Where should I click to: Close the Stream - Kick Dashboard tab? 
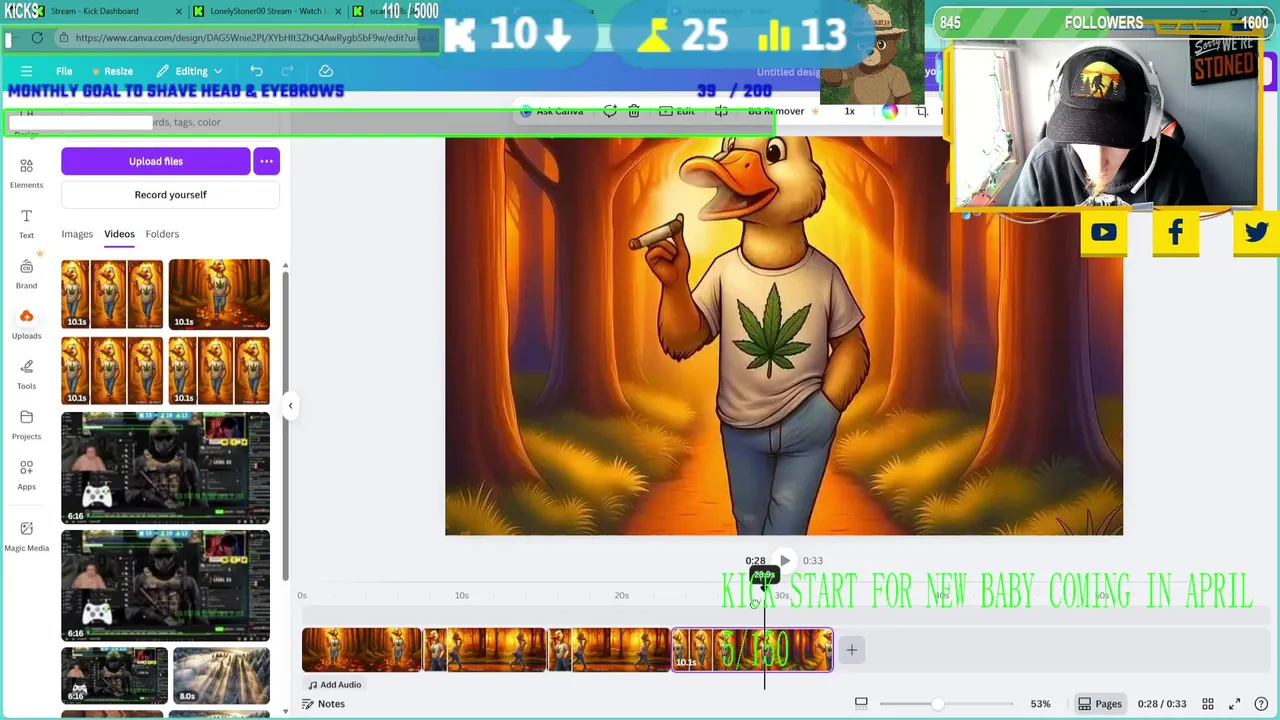click(x=179, y=11)
